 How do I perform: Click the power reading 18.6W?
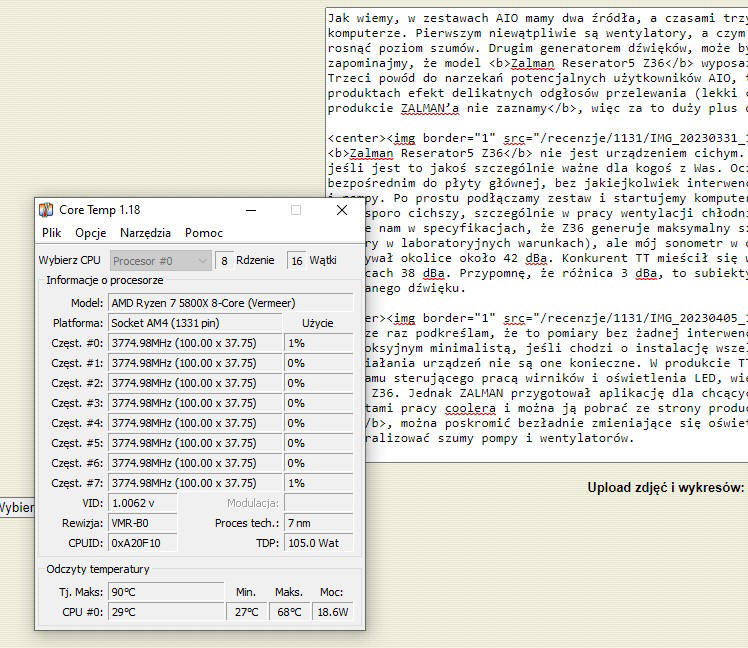point(333,612)
